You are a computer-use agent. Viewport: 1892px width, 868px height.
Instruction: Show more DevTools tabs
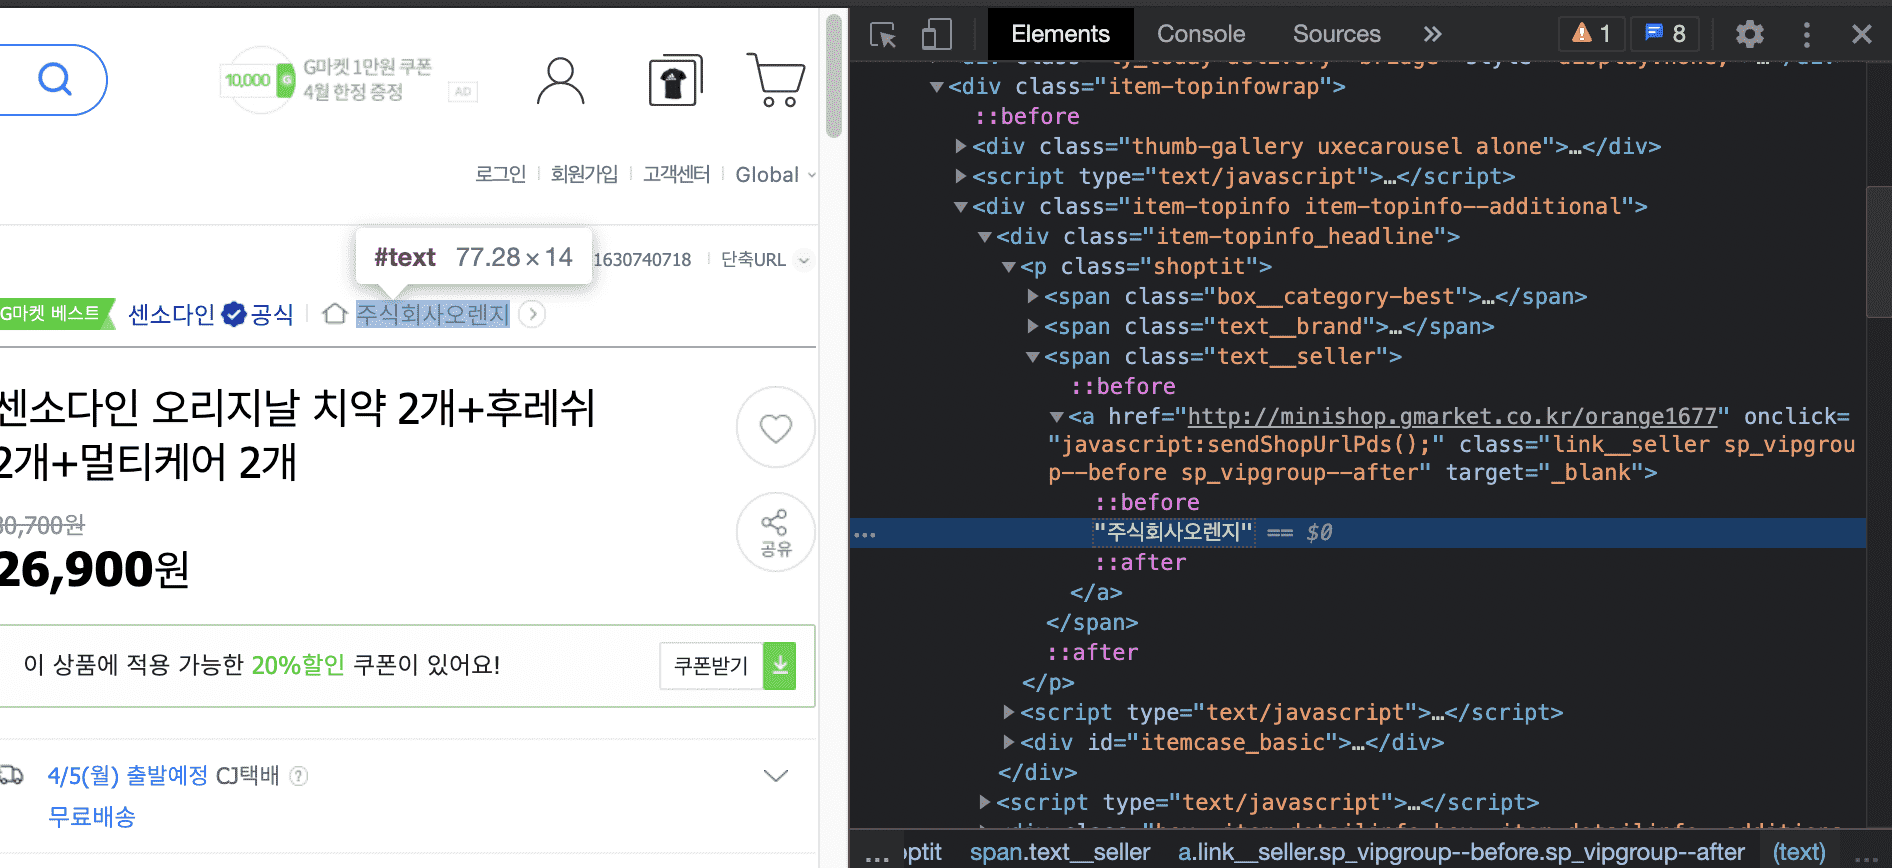point(1433,34)
